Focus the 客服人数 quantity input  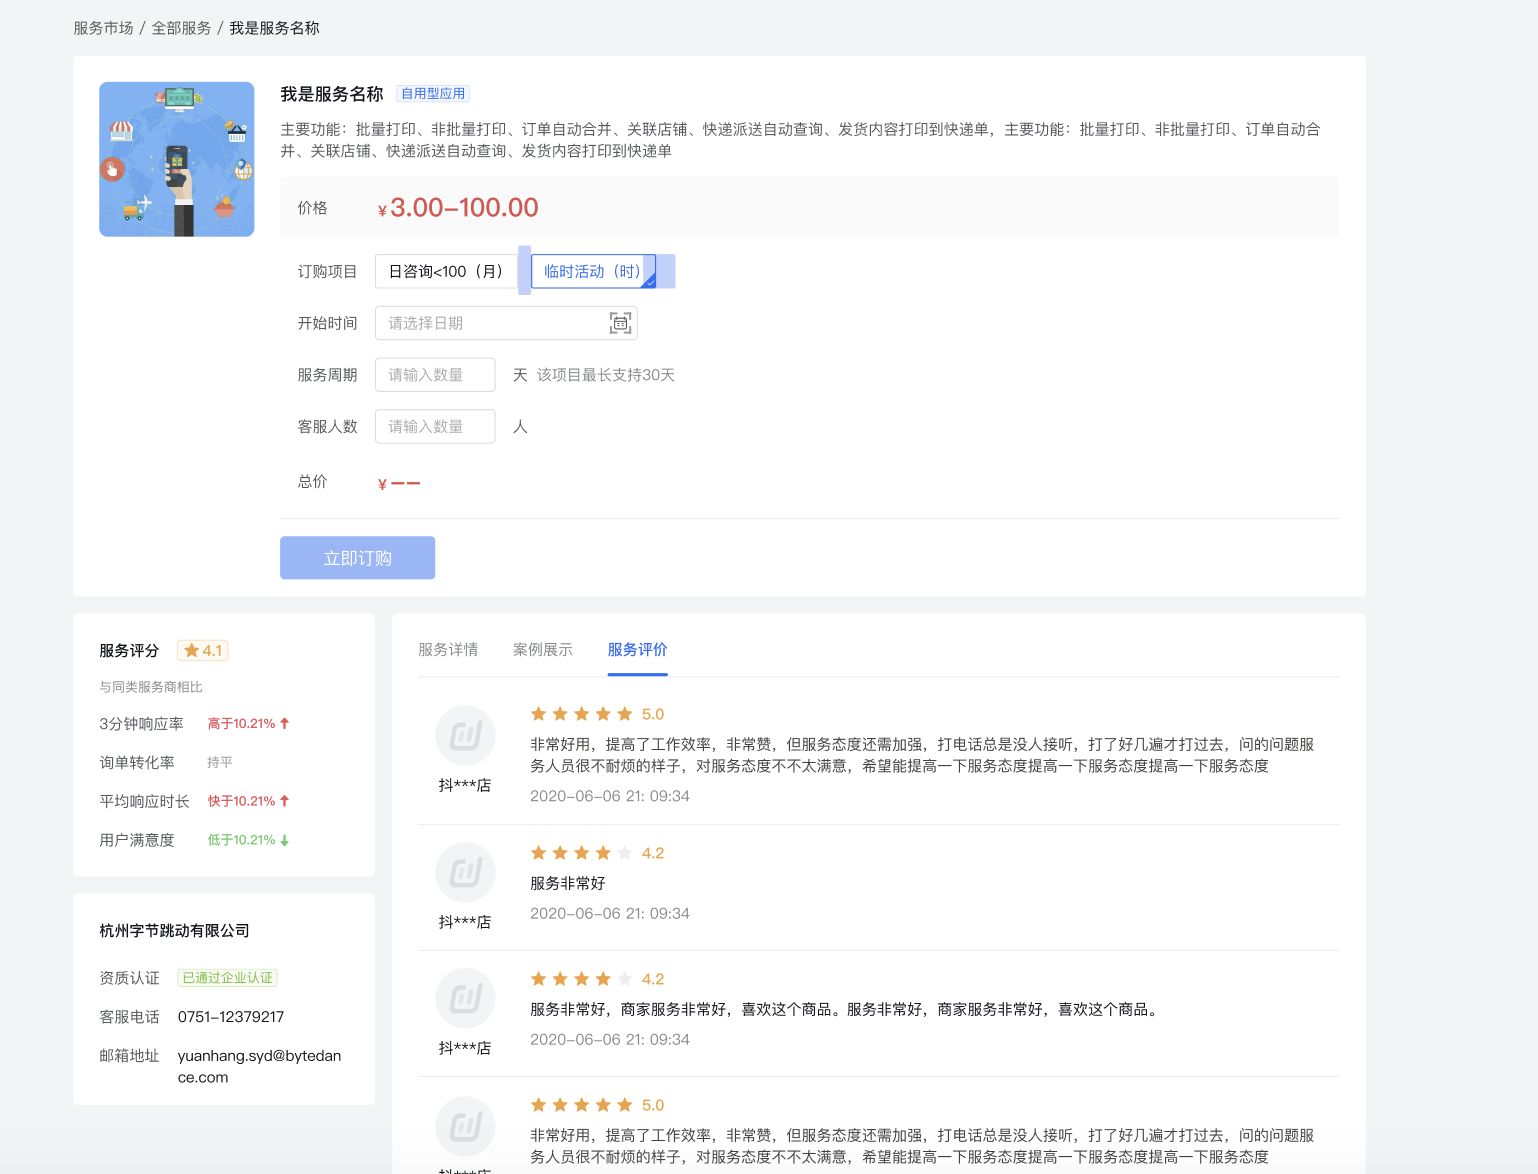point(435,426)
